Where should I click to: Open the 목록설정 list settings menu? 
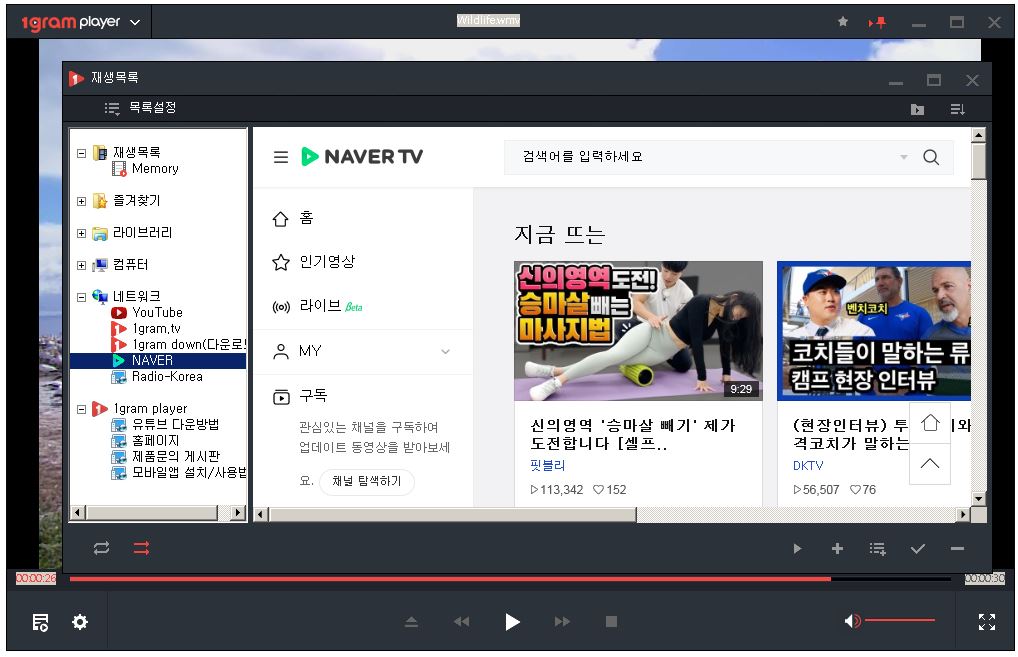[x=140, y=108]
